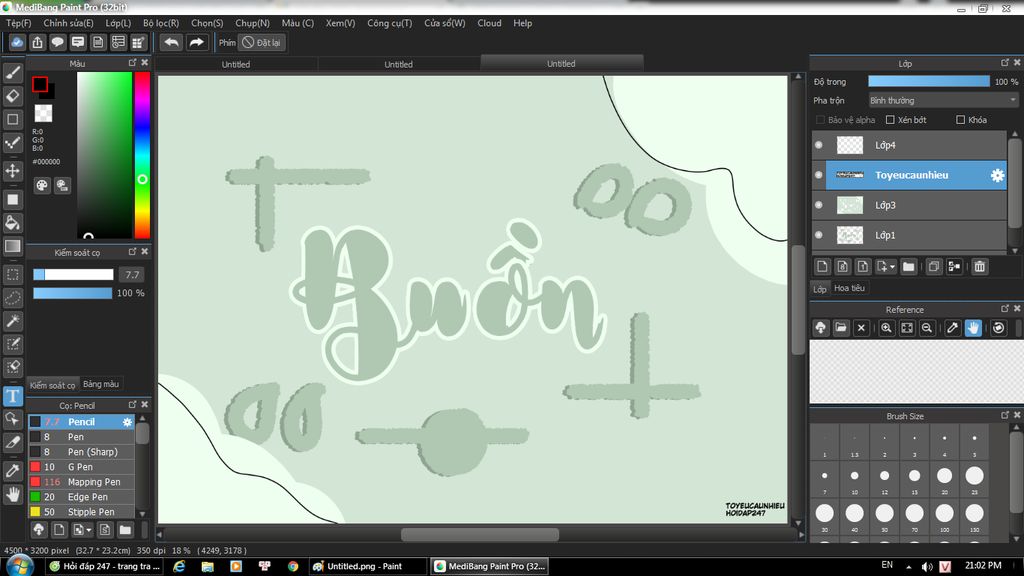The image size is (1024, 576).
Task: Switch to the first Untitled tab
Action: pos(236,64)
